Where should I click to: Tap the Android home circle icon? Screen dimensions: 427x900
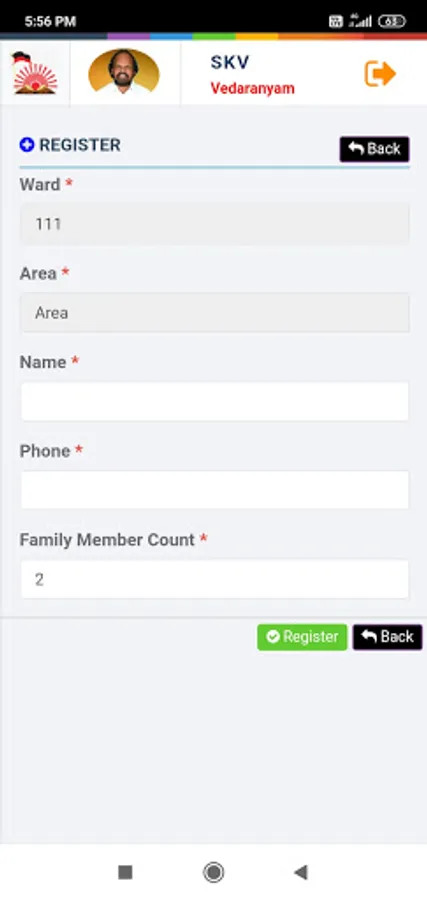click(214, 872)
